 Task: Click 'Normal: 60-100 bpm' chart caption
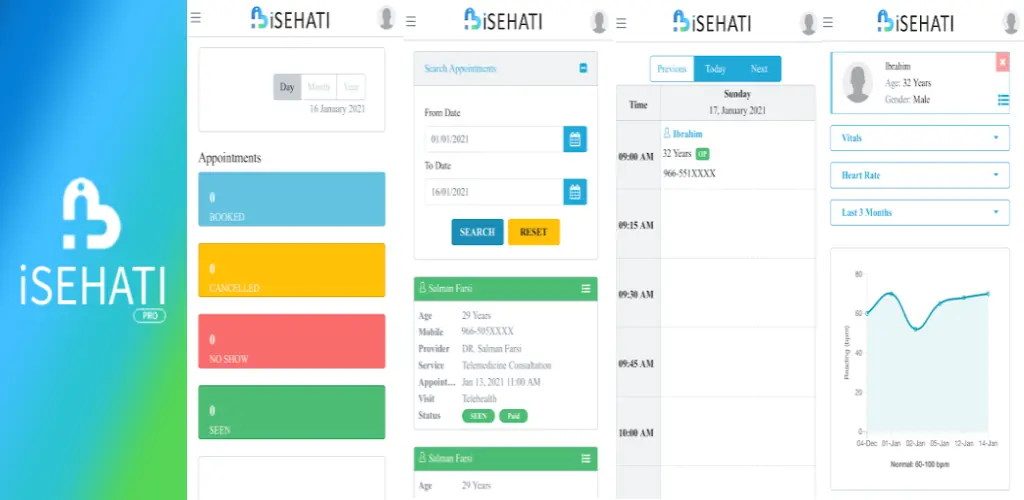(920, 464)
